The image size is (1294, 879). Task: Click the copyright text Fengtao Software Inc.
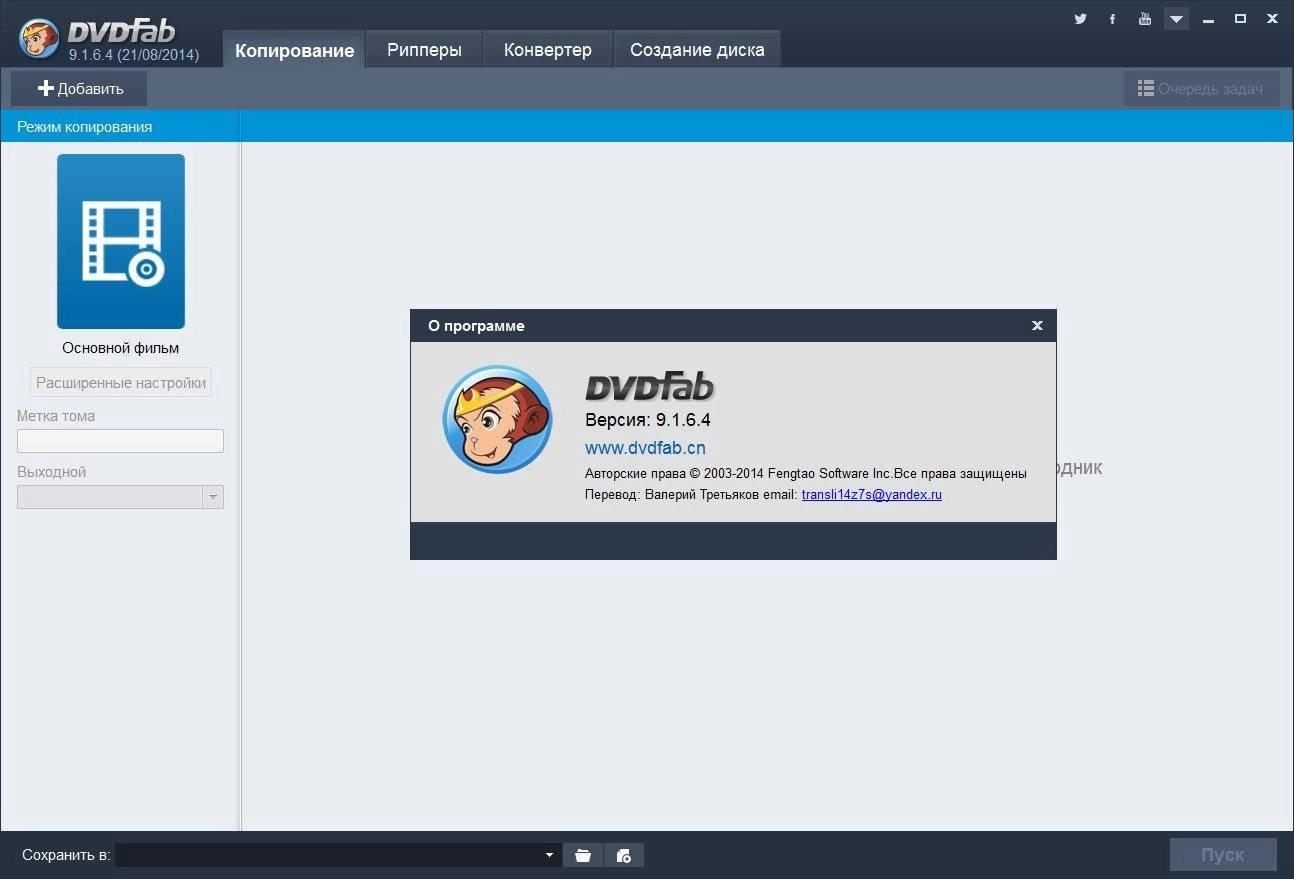tap(806, 473)
